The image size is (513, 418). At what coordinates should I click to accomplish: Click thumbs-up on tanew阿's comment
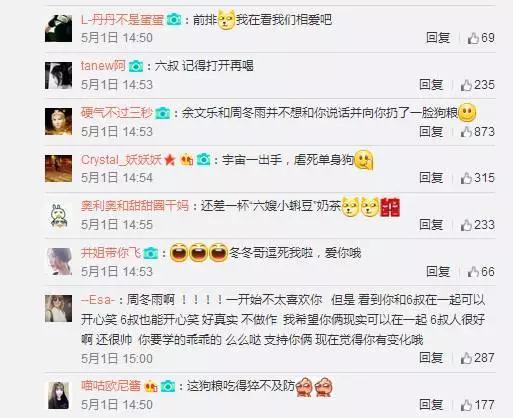pyautogui.click(x=466, y=85)
